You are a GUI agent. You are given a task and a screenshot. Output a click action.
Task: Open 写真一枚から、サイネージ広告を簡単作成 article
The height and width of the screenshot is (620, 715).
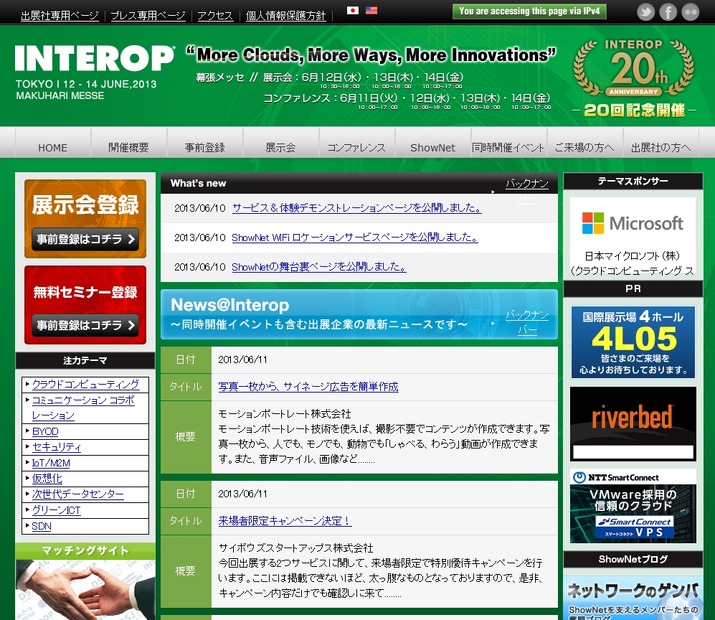click(x=308, y=387)
